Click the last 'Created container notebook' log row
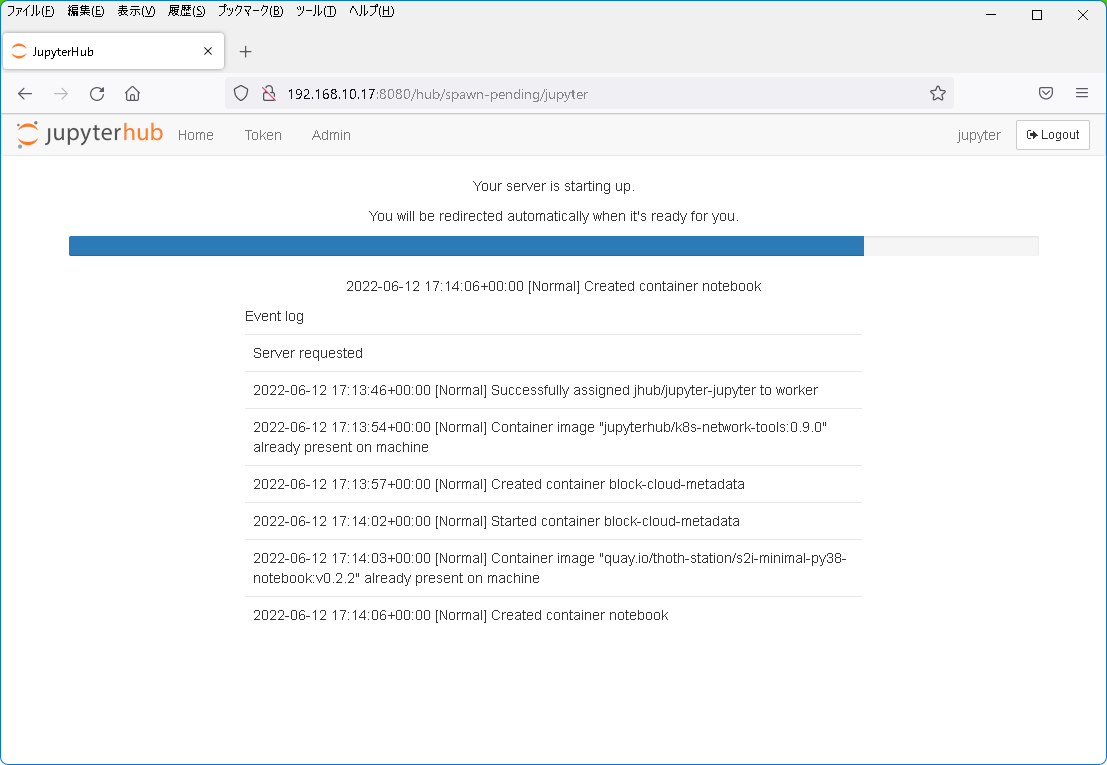1107x765 pixels. [x=554, y=615]
